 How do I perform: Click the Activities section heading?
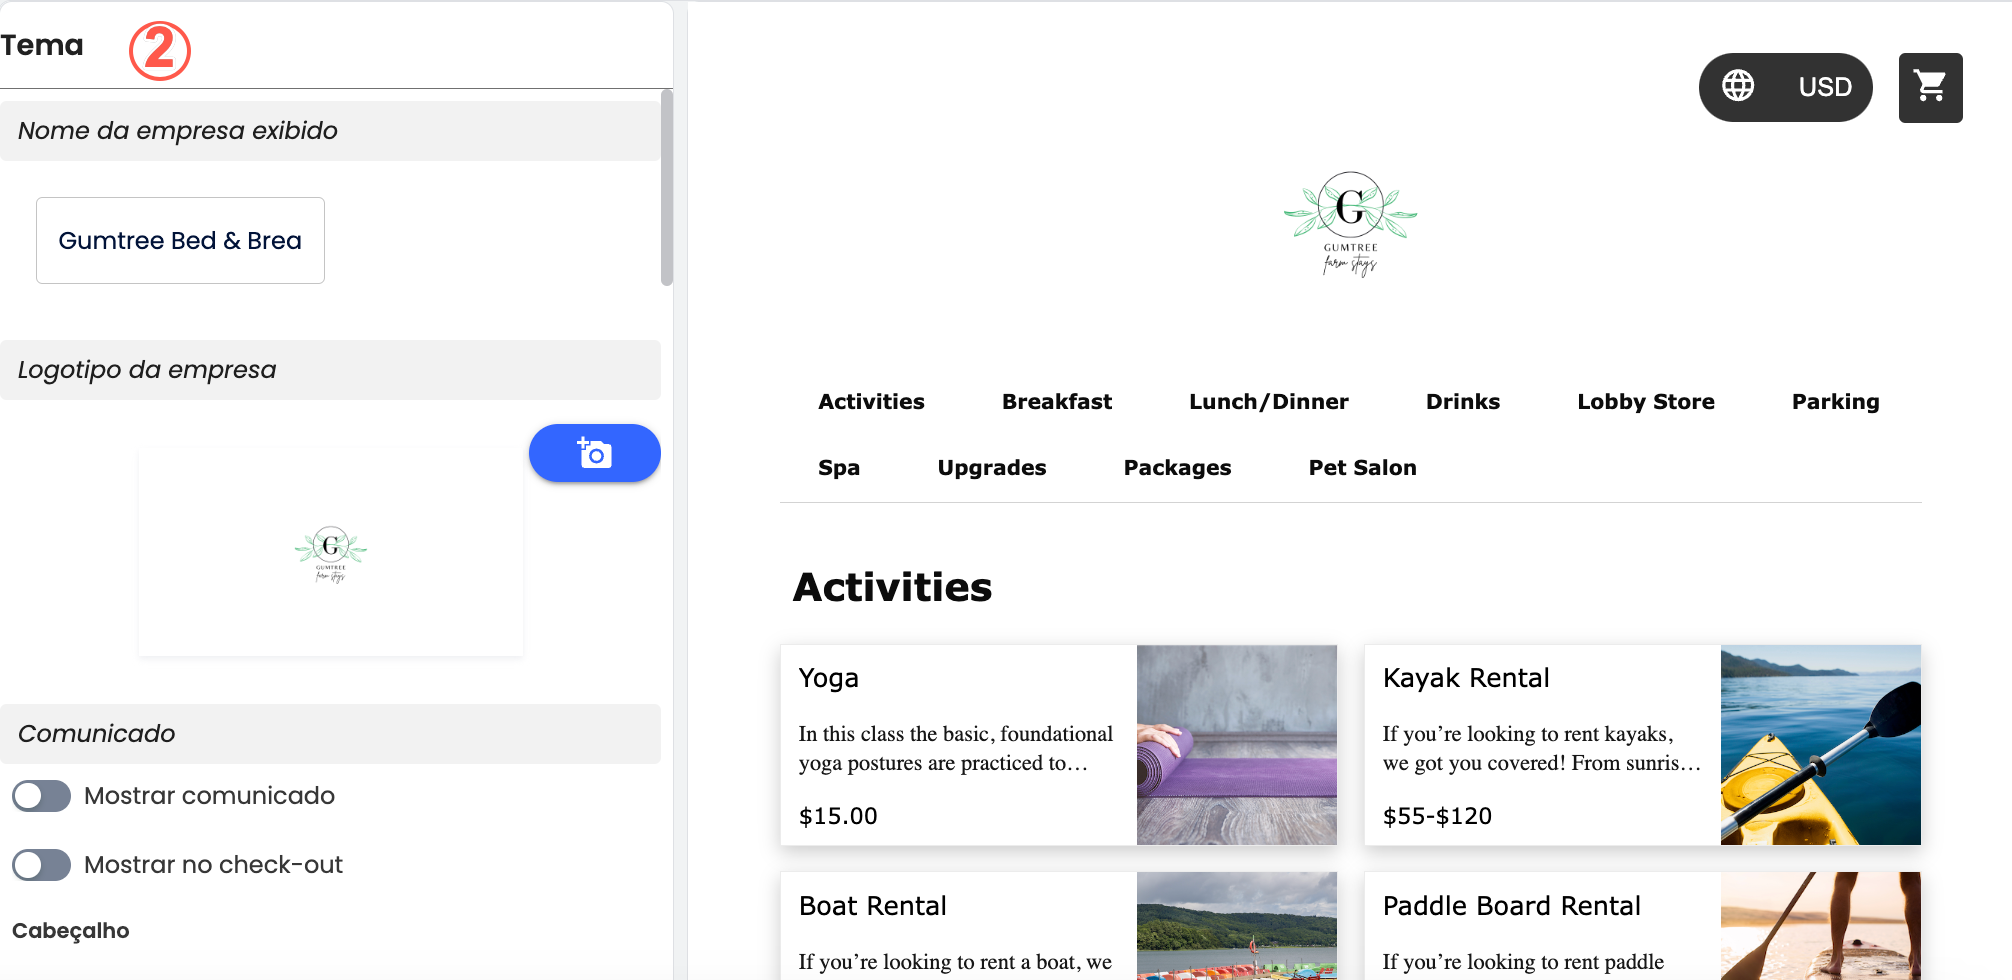[892, 587]
